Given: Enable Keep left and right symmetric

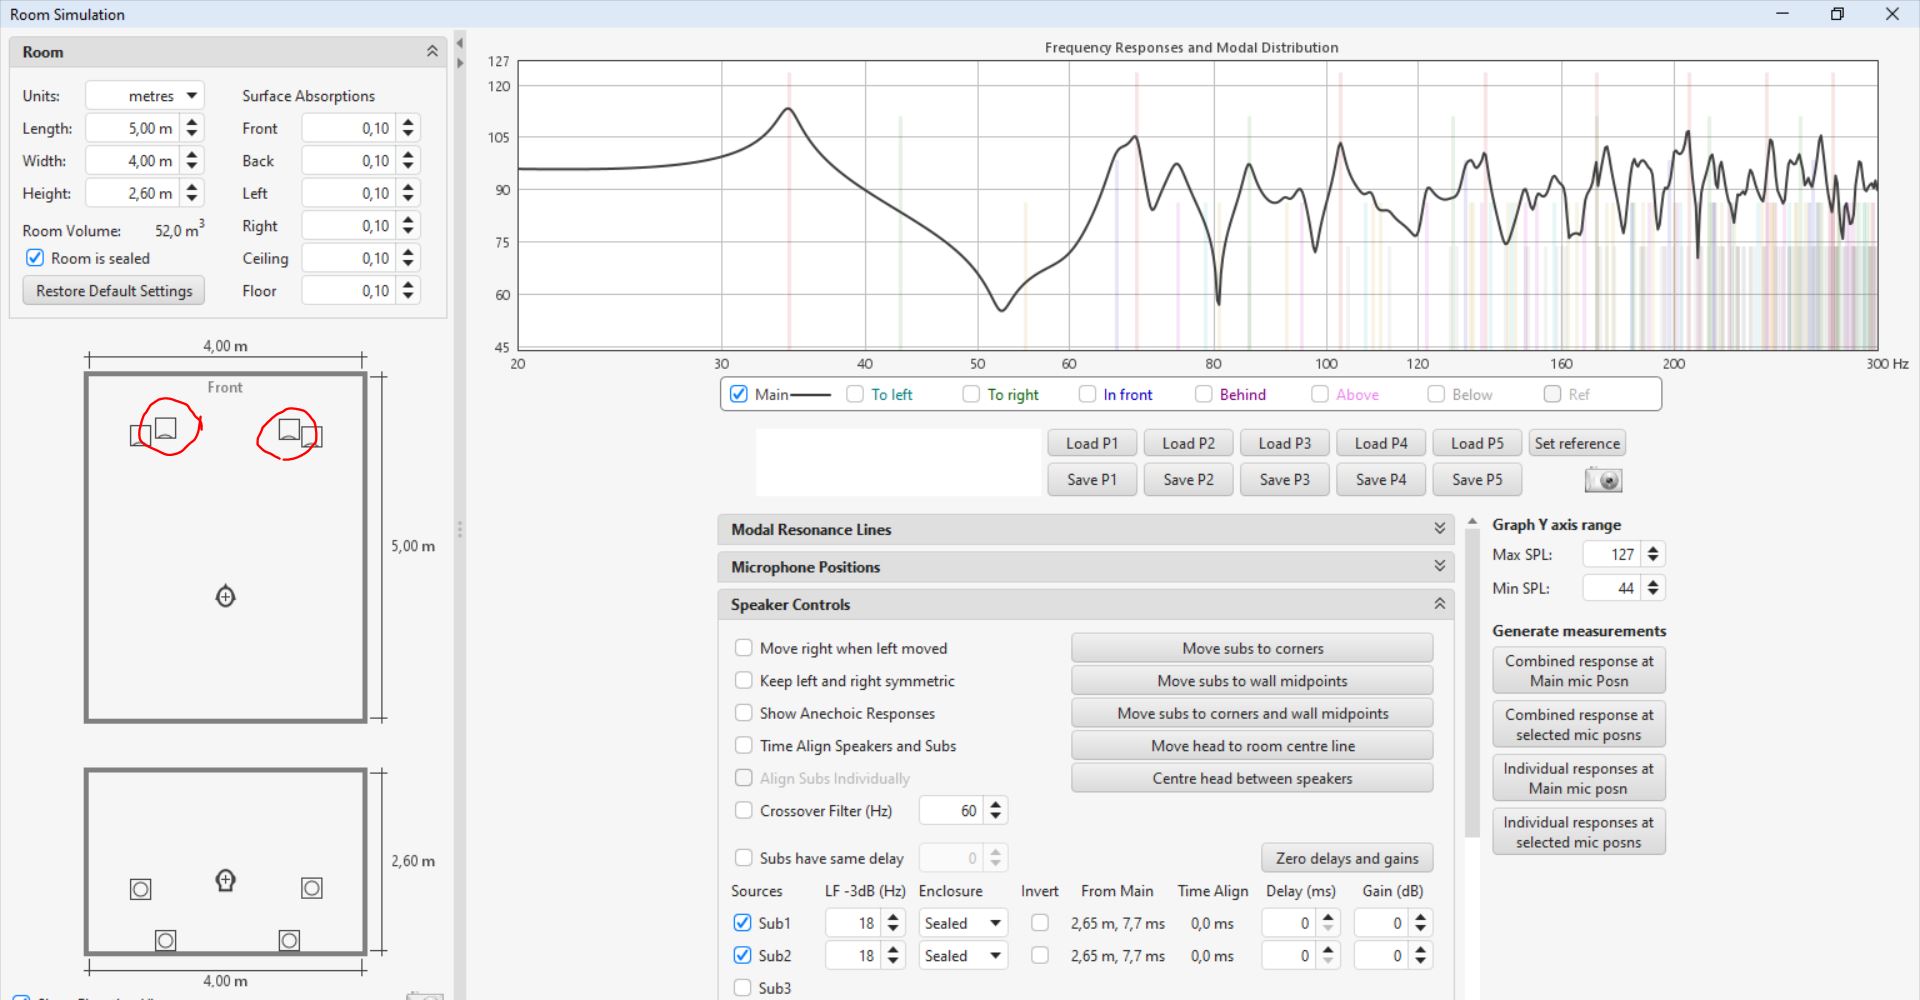Looking at the screenshot, I should tap(743, 681).
